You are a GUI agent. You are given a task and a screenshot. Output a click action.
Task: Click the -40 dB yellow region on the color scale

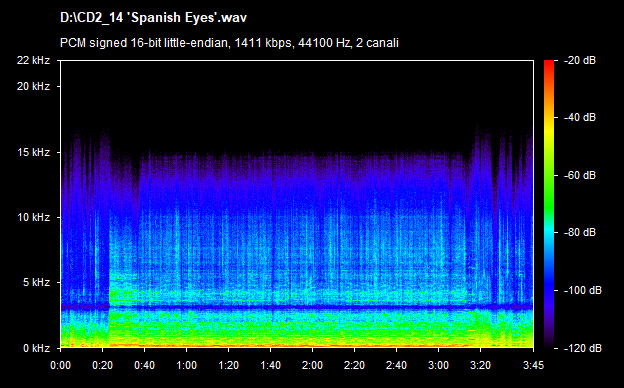click(549, 118)
